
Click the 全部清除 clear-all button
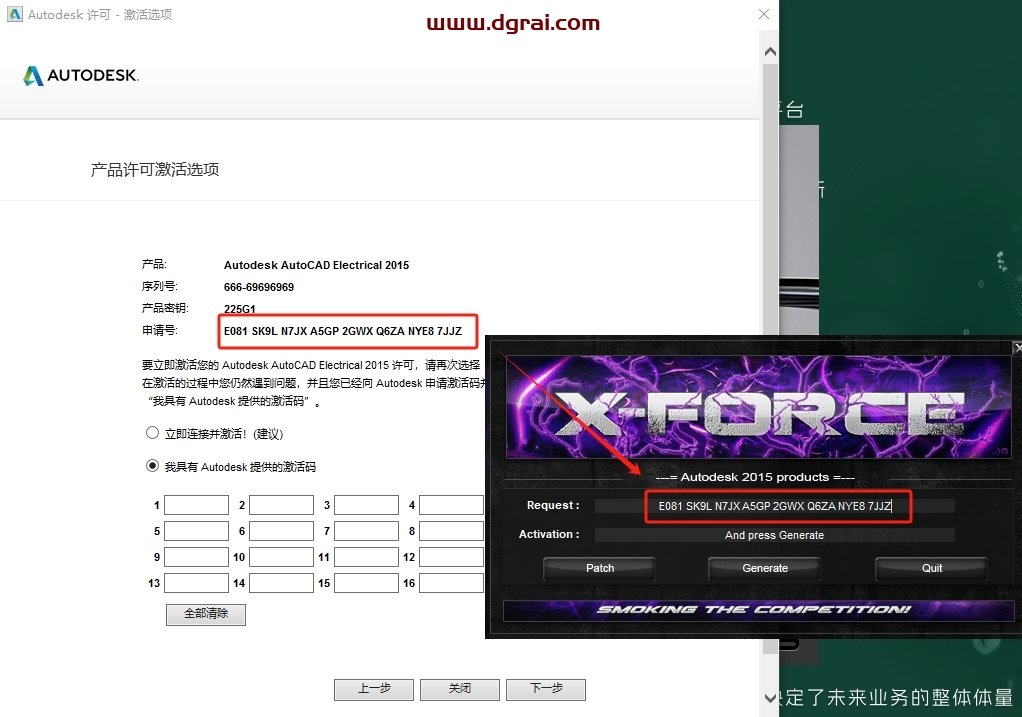tap(206, 614)
